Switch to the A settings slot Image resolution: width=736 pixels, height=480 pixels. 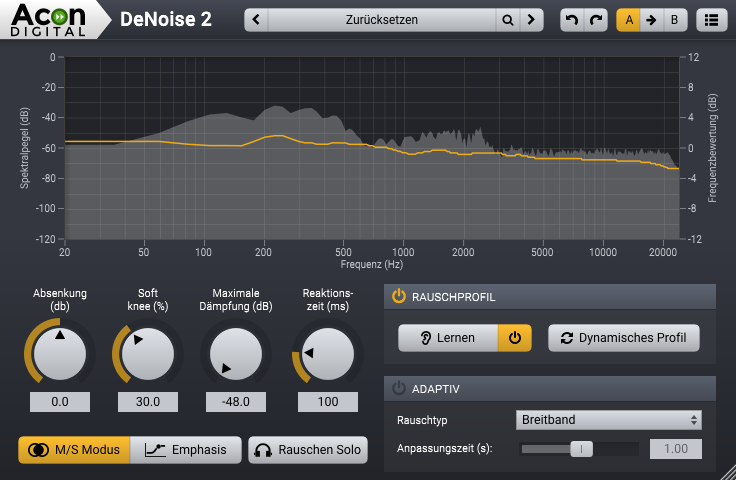628,19
